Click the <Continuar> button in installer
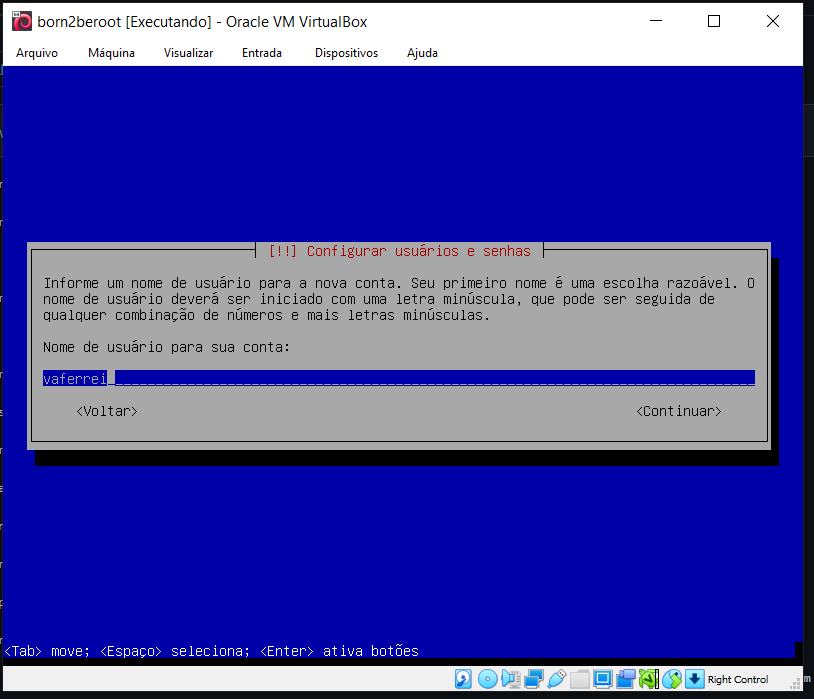Image resolution: width=814 pixels, height=699 pixels. click(679, 411)
